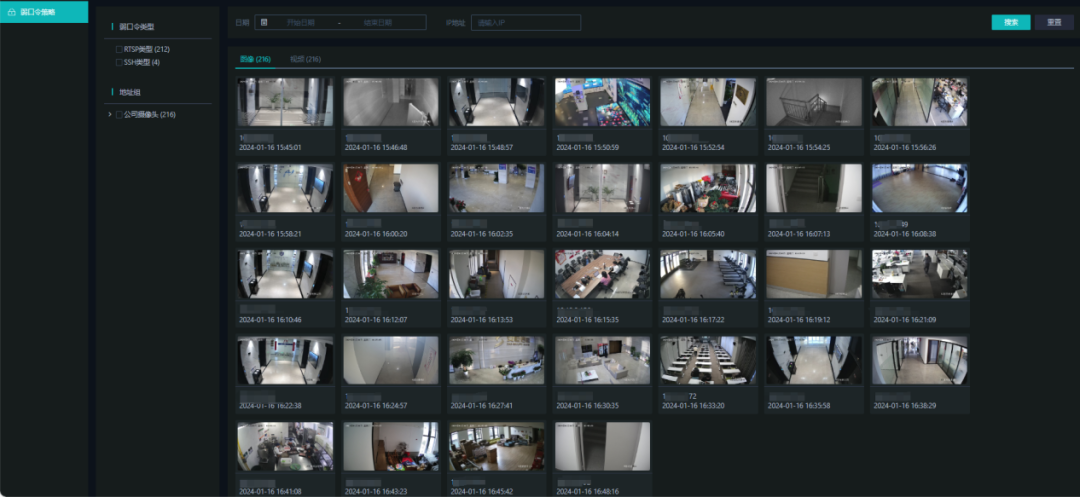Select the 弱口令策略 sidebar menu item

pos(43,12)
